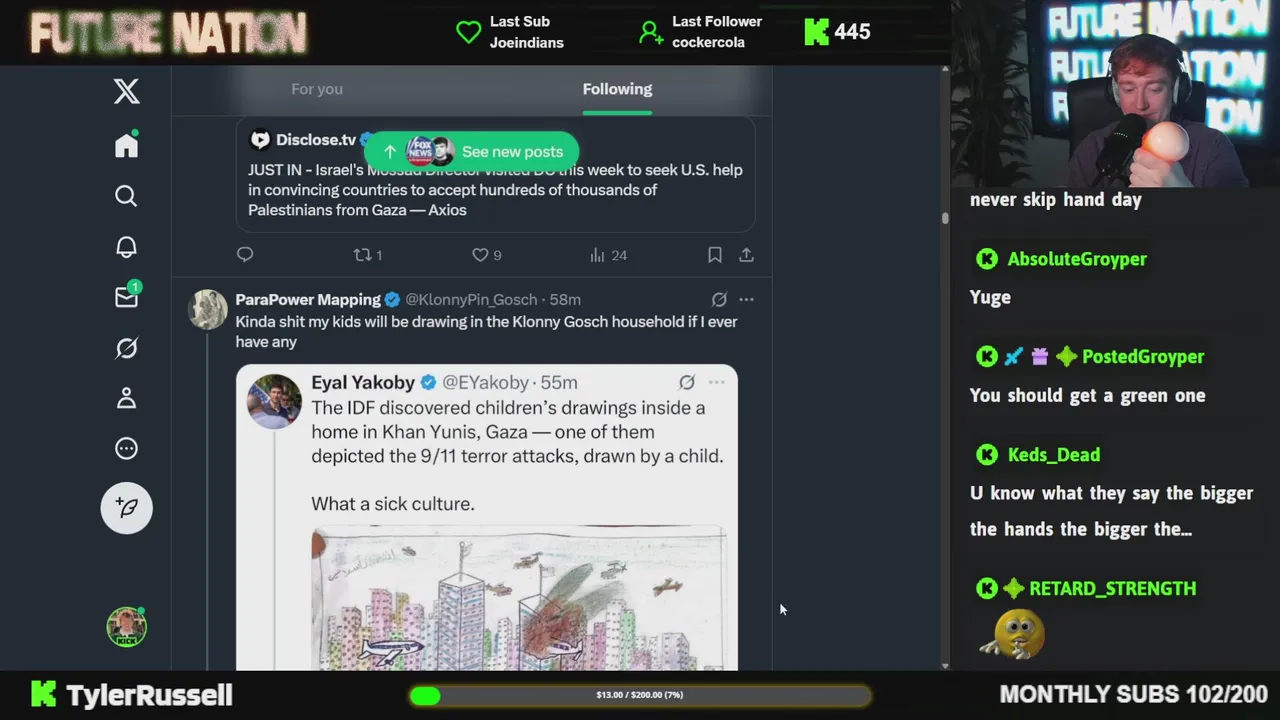Image resolution: width=1280 pixels, height=720 pixels.
Task: Click See new posts pill
Action: point(471,151)
